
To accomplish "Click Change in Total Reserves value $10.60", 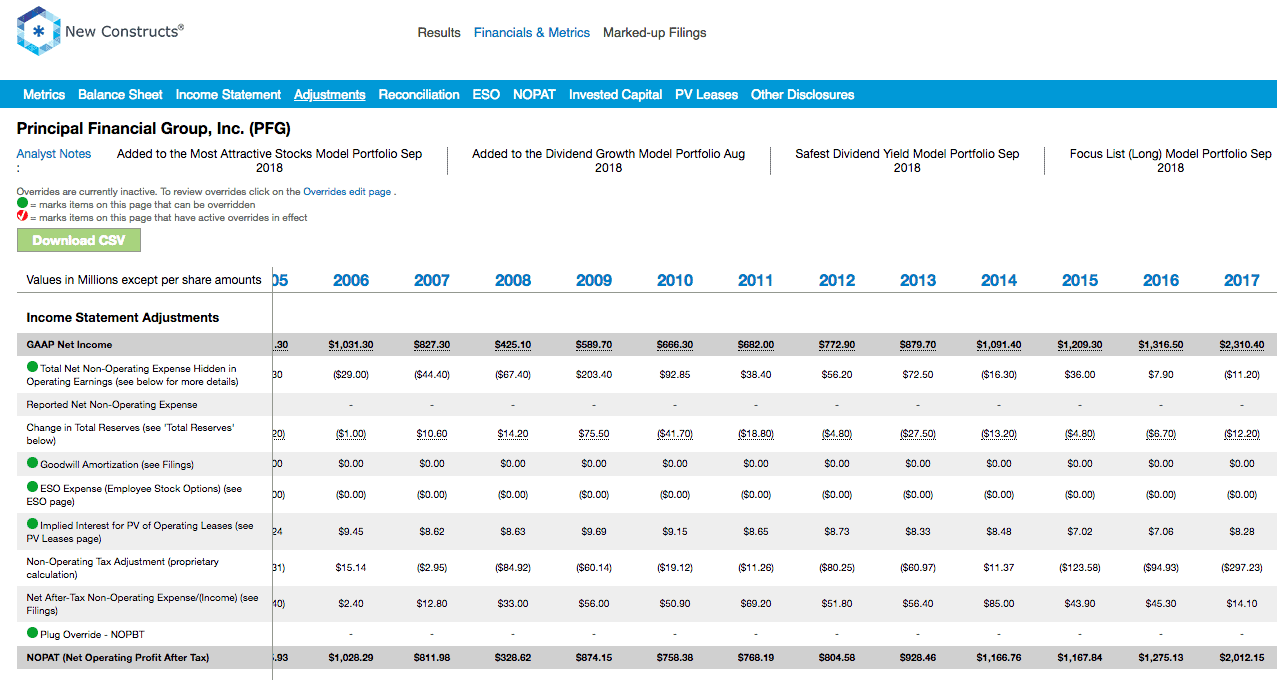I will point(432,434).
